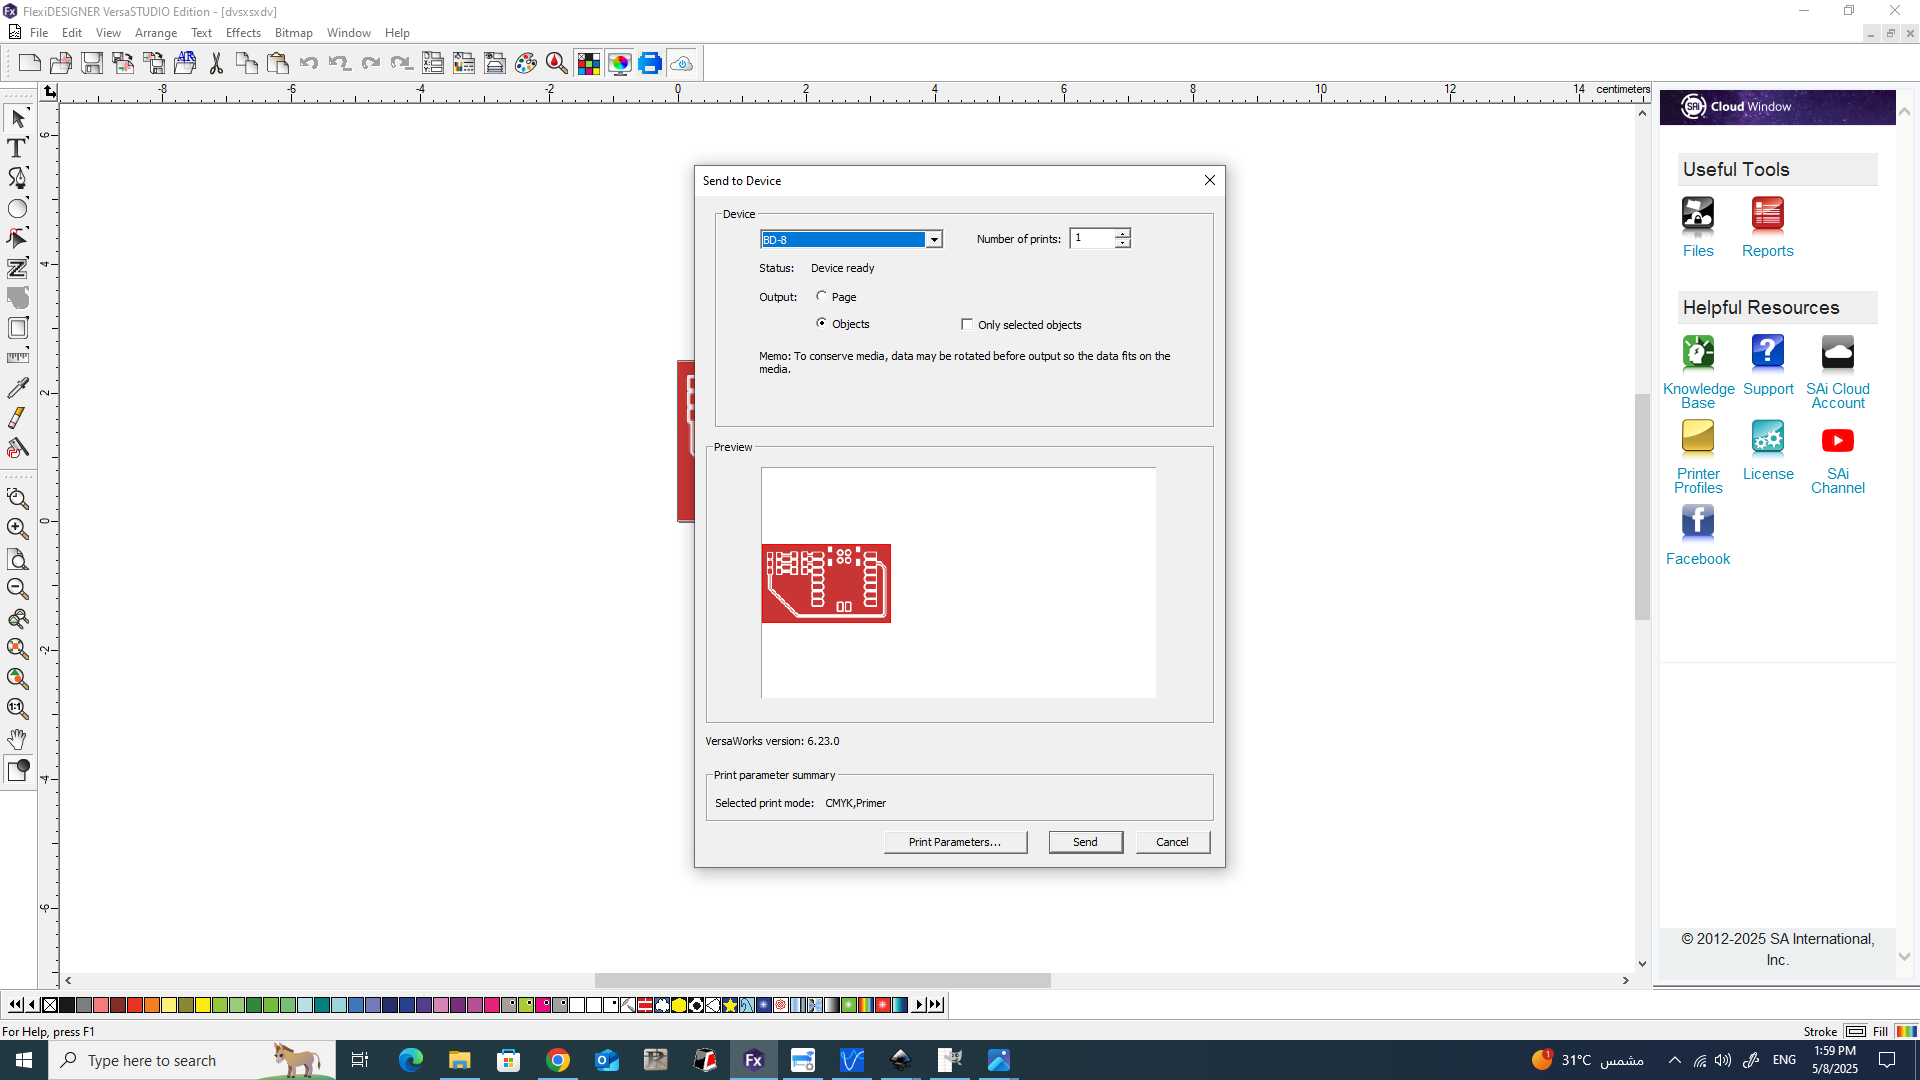Screen dimensions: 1920x1080
Task: Open the Window menu
Action: pos(349,33)
